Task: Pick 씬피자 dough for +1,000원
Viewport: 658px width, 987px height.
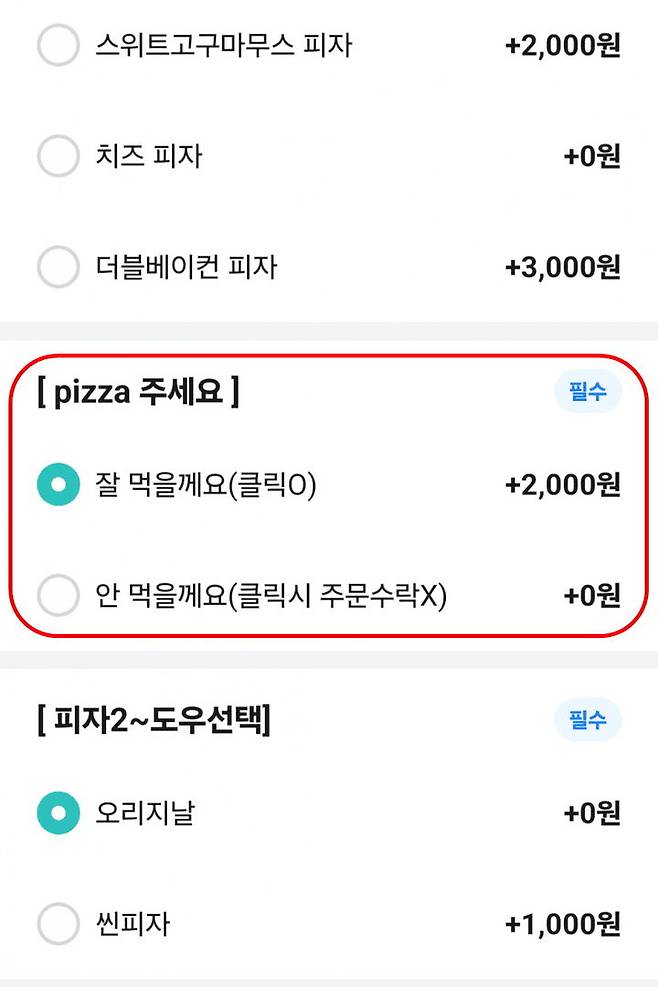Action: point(57,925)
